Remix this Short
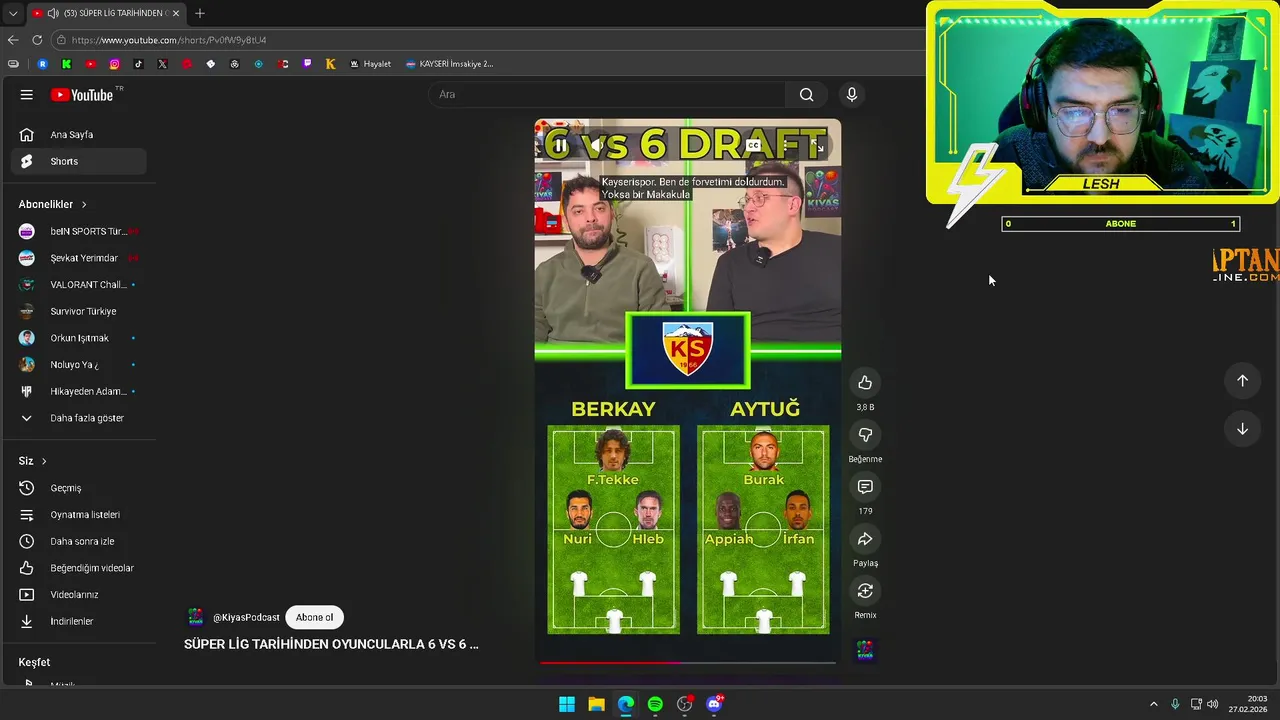Viewport: 1280px width, 720px height. [x=865, y=591]
